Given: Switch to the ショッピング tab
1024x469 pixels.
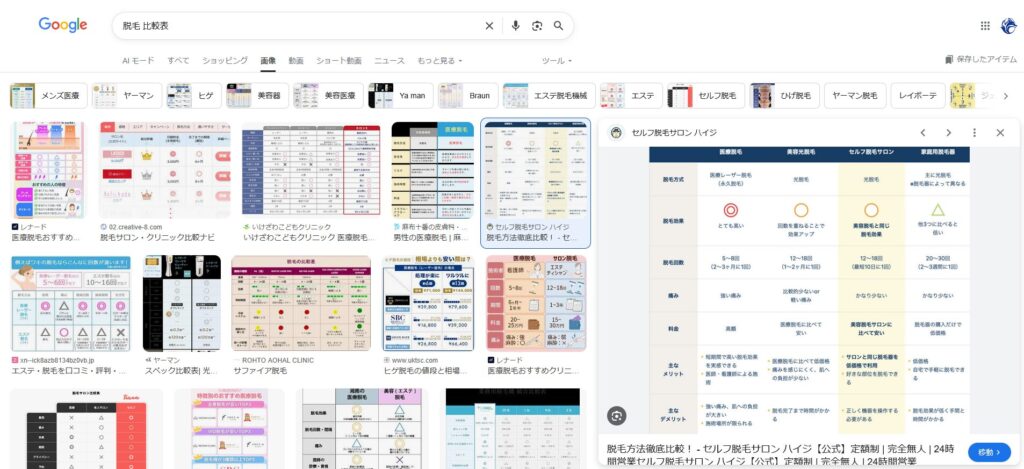Looking at the screenshot, I should click(x=225, y=61).
